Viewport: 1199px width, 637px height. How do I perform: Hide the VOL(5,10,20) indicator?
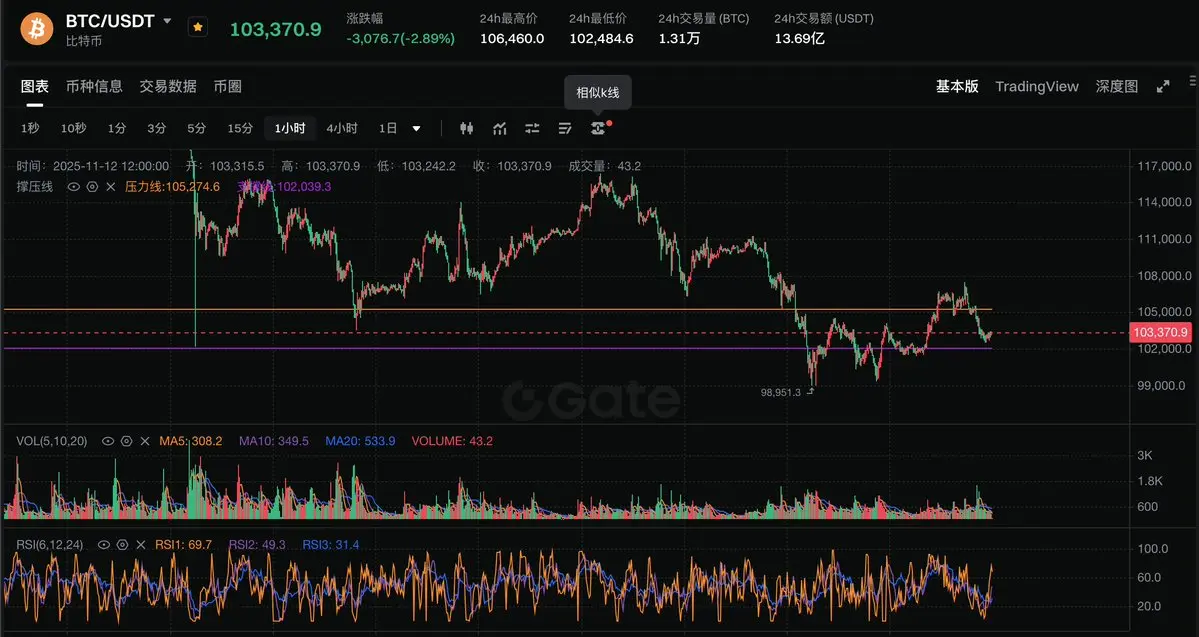(108, 441)
